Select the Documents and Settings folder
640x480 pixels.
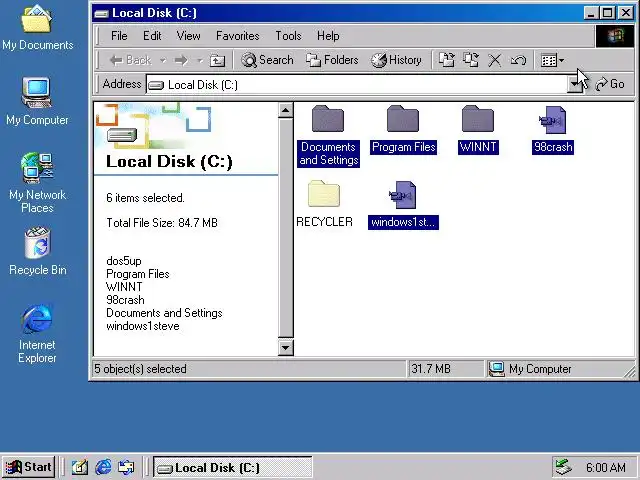[328, 136]
